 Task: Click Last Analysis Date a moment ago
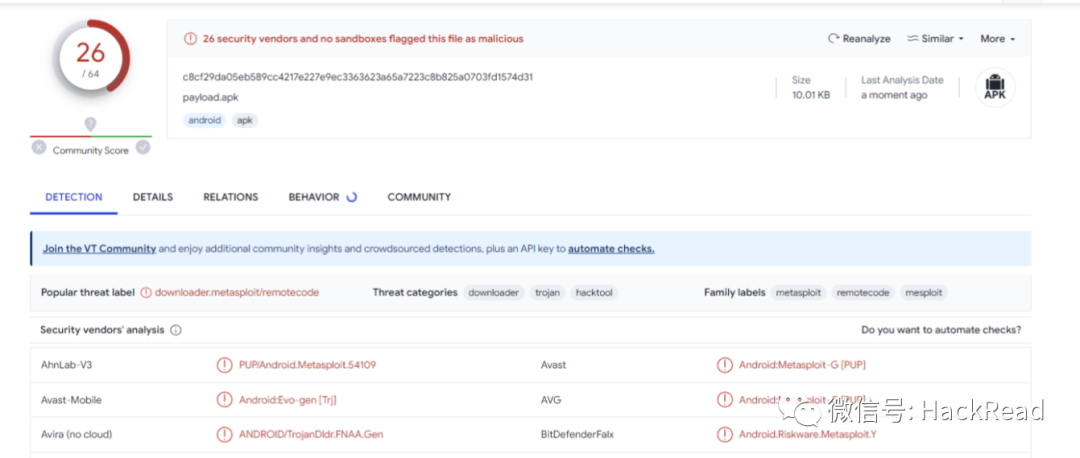click(x=894, y=96)
